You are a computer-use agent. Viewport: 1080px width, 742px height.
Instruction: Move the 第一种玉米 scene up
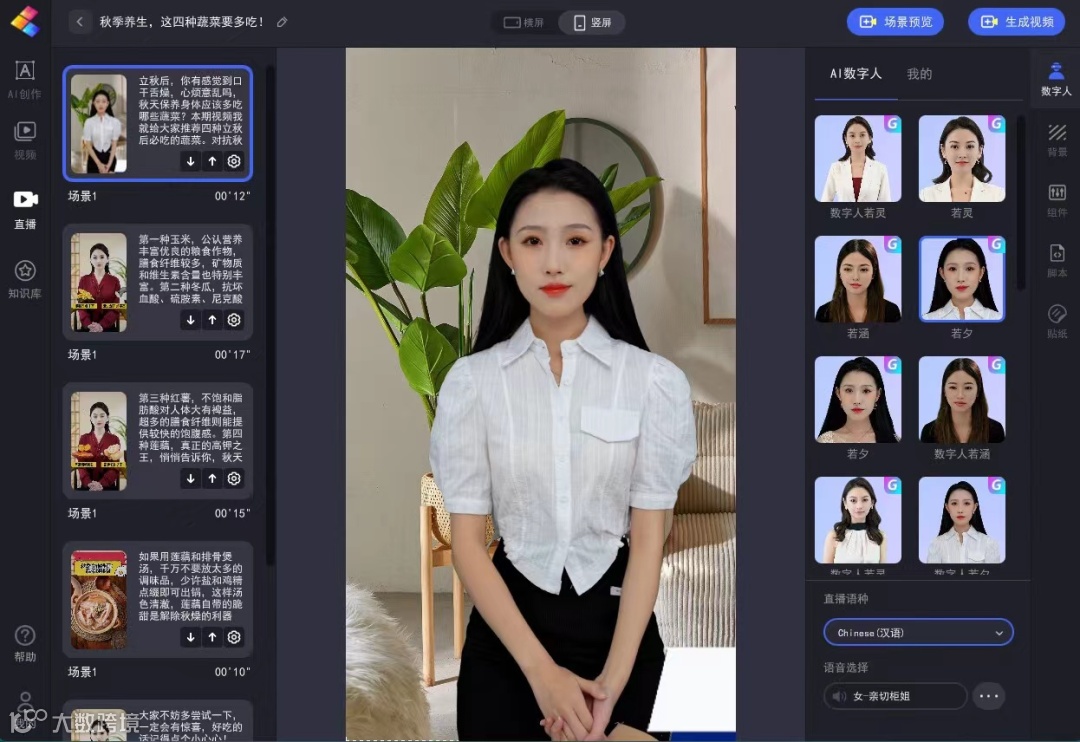[212, 320]
